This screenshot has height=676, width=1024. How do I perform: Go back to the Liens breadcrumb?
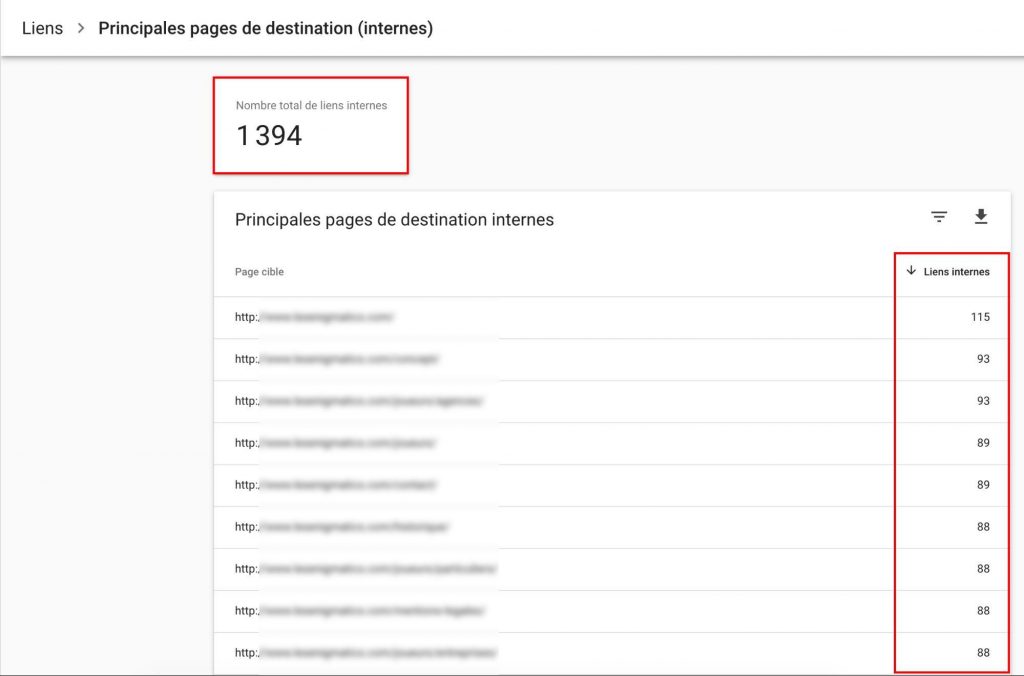coord(42,29)
